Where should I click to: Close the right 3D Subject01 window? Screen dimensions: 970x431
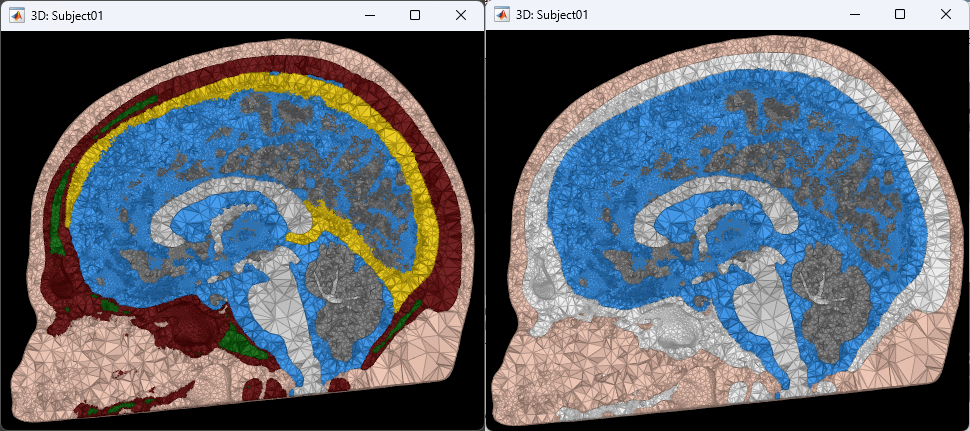945,14
